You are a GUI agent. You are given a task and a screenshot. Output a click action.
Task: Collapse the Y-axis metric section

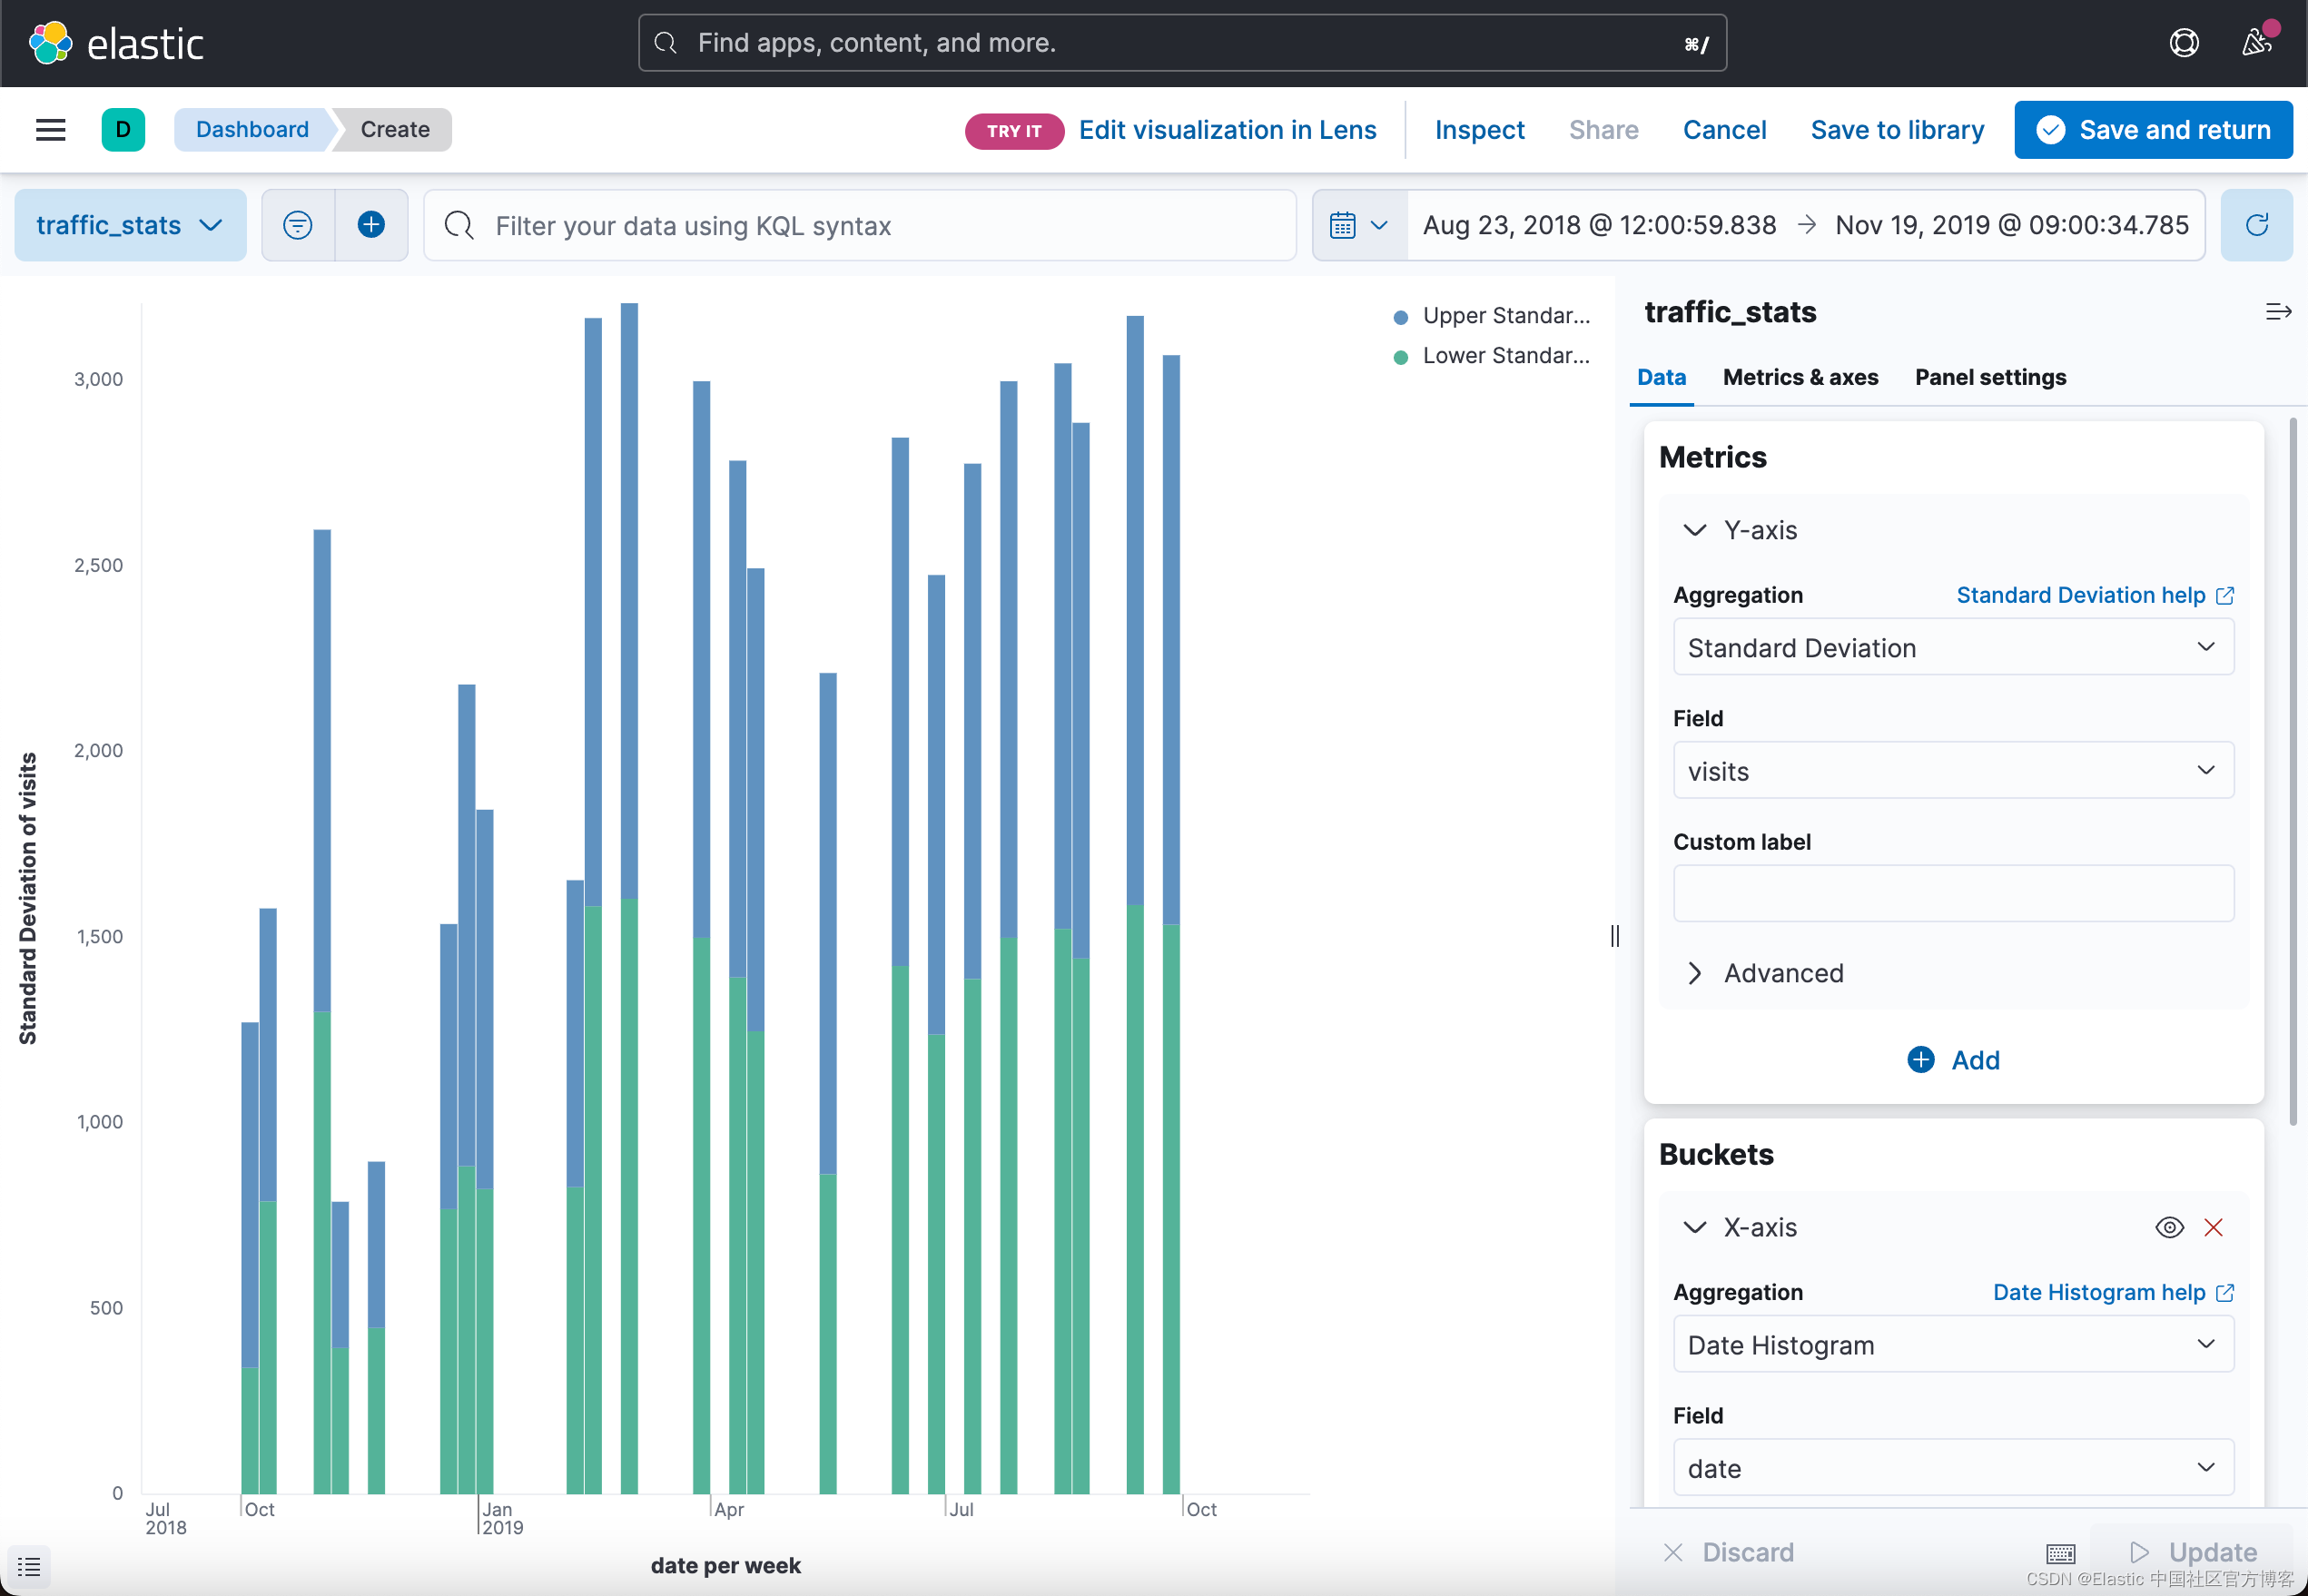coord(1694,530)
